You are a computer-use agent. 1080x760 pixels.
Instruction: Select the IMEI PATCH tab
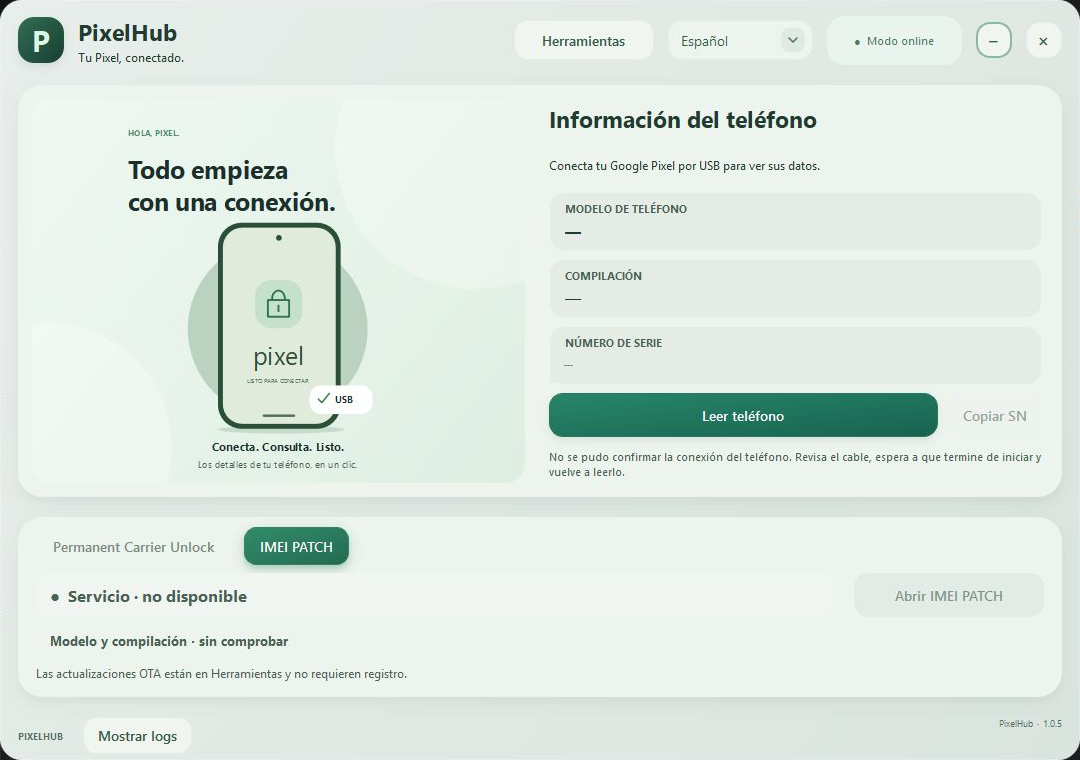pyautogui.click(x=296, y=546)
